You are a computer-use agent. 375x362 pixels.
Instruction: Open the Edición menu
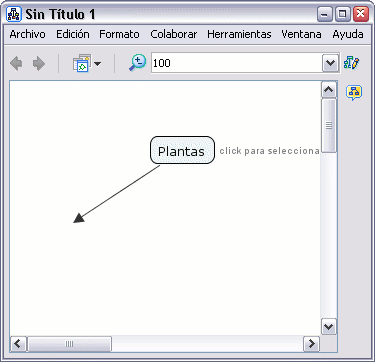[73, 34]
